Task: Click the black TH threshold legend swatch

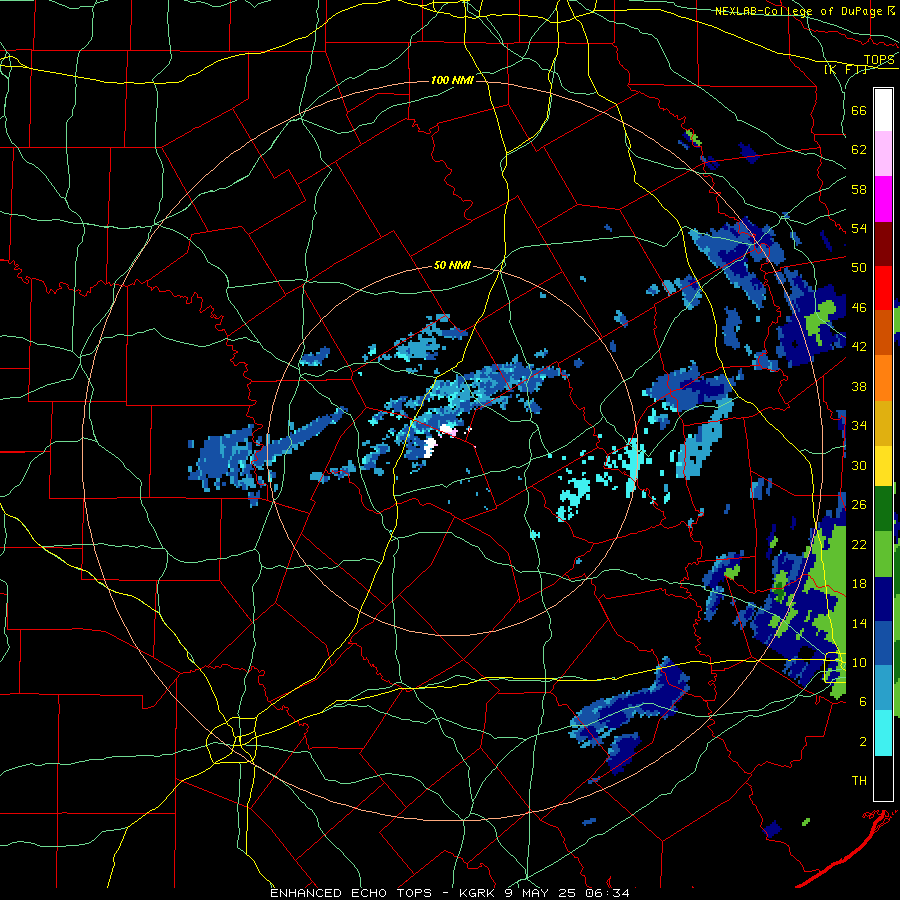Action: click(883, 778)
